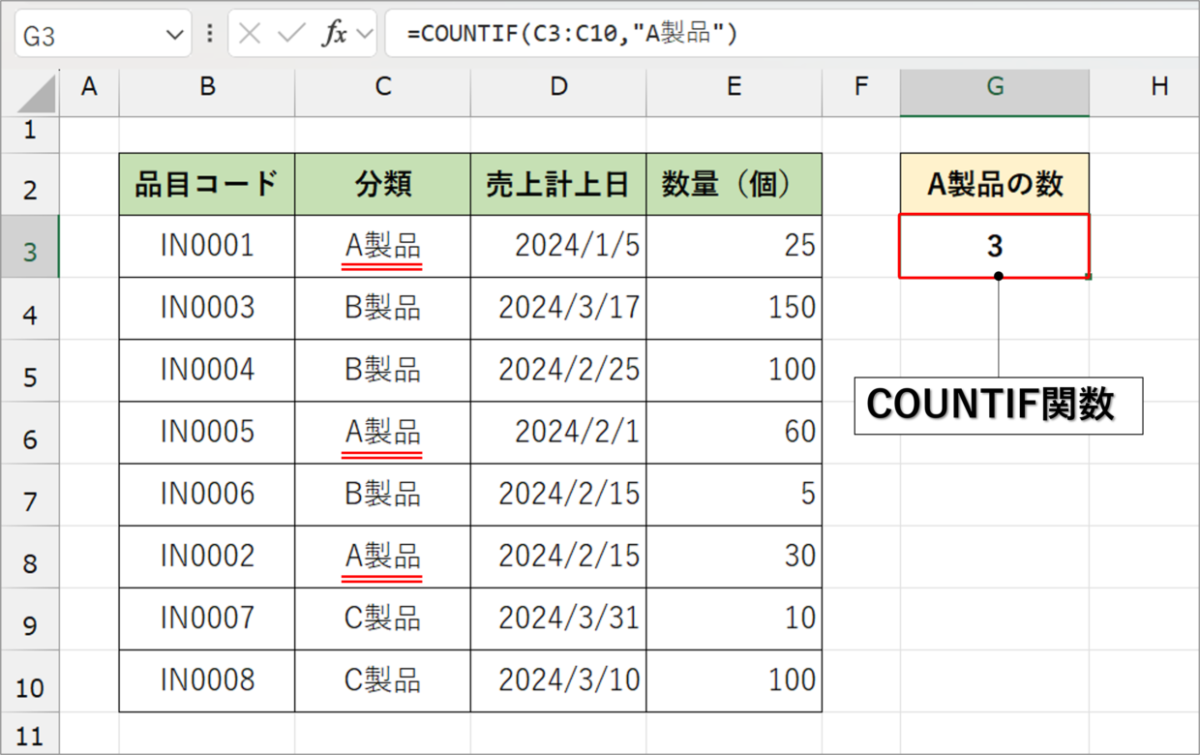
Task: Select cell G3 showing result 3
Action: tap(994, 246)
